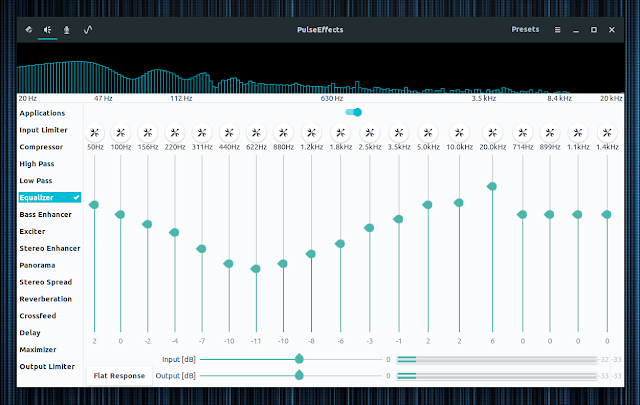Open 50Hz band settings icon
Image resolution: width=640 pixels, height=405 pixels.
(95, 133)
